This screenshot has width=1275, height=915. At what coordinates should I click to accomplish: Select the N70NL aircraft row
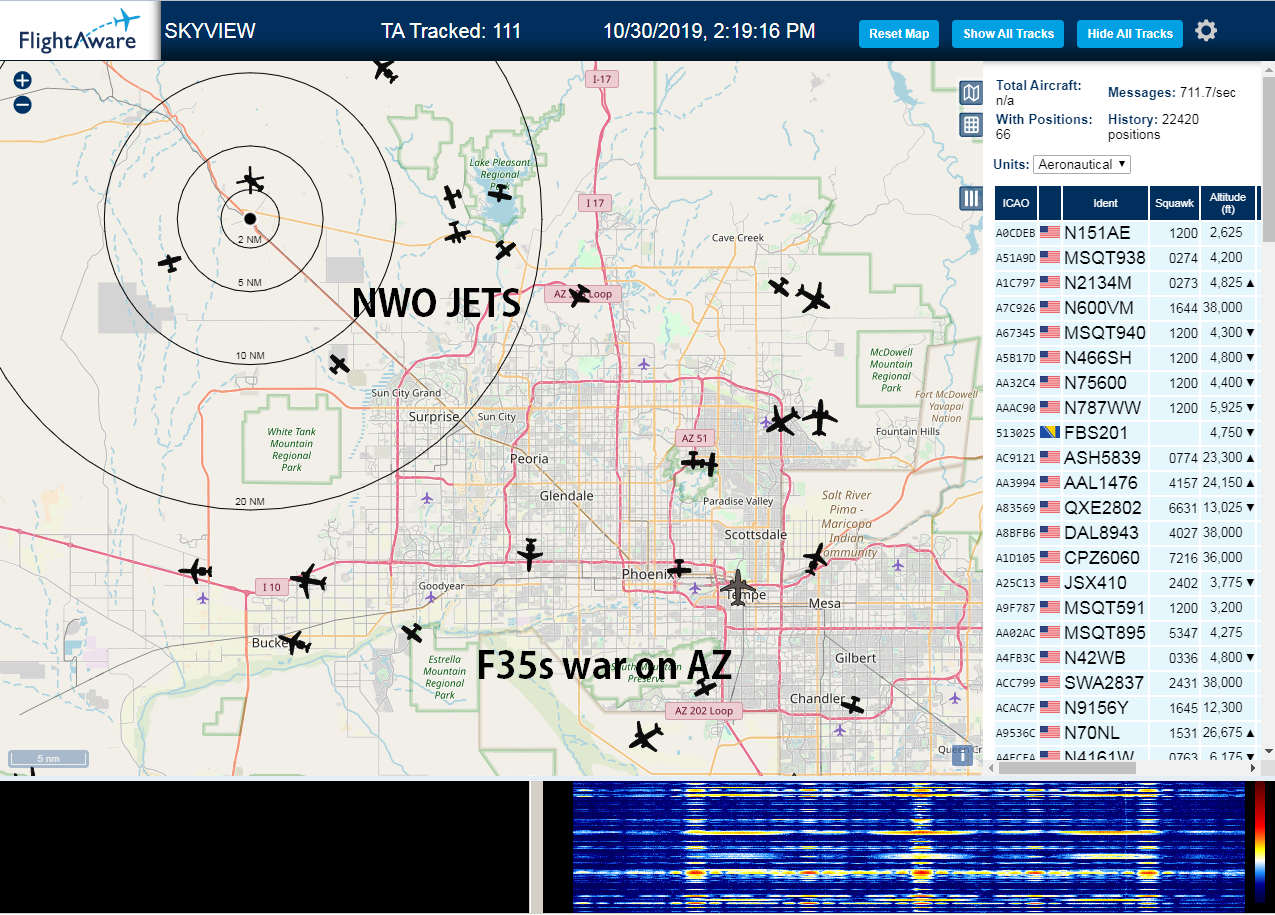[1127, 732]
